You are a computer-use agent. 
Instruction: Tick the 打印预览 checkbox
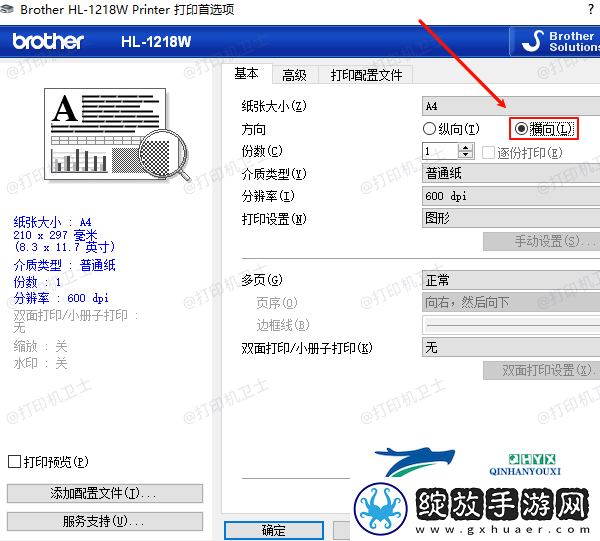[48, 462]
